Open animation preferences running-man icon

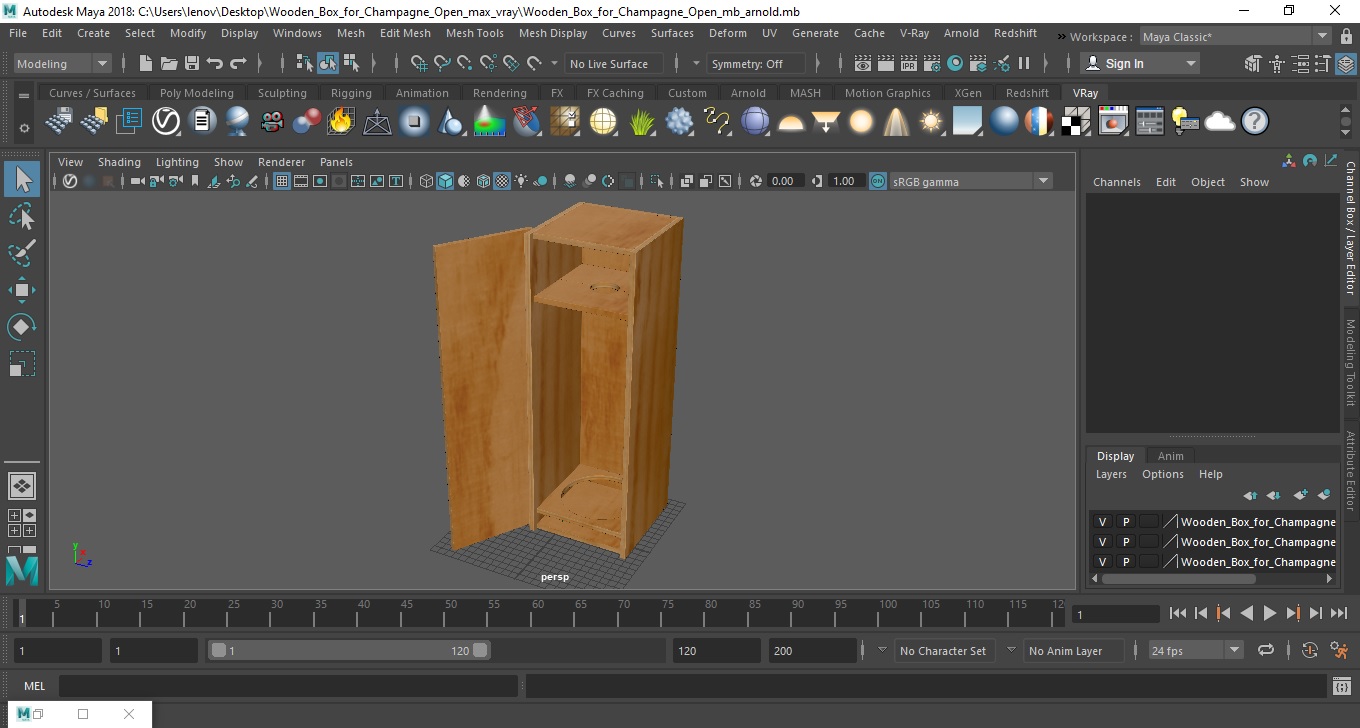point(1340,650)
